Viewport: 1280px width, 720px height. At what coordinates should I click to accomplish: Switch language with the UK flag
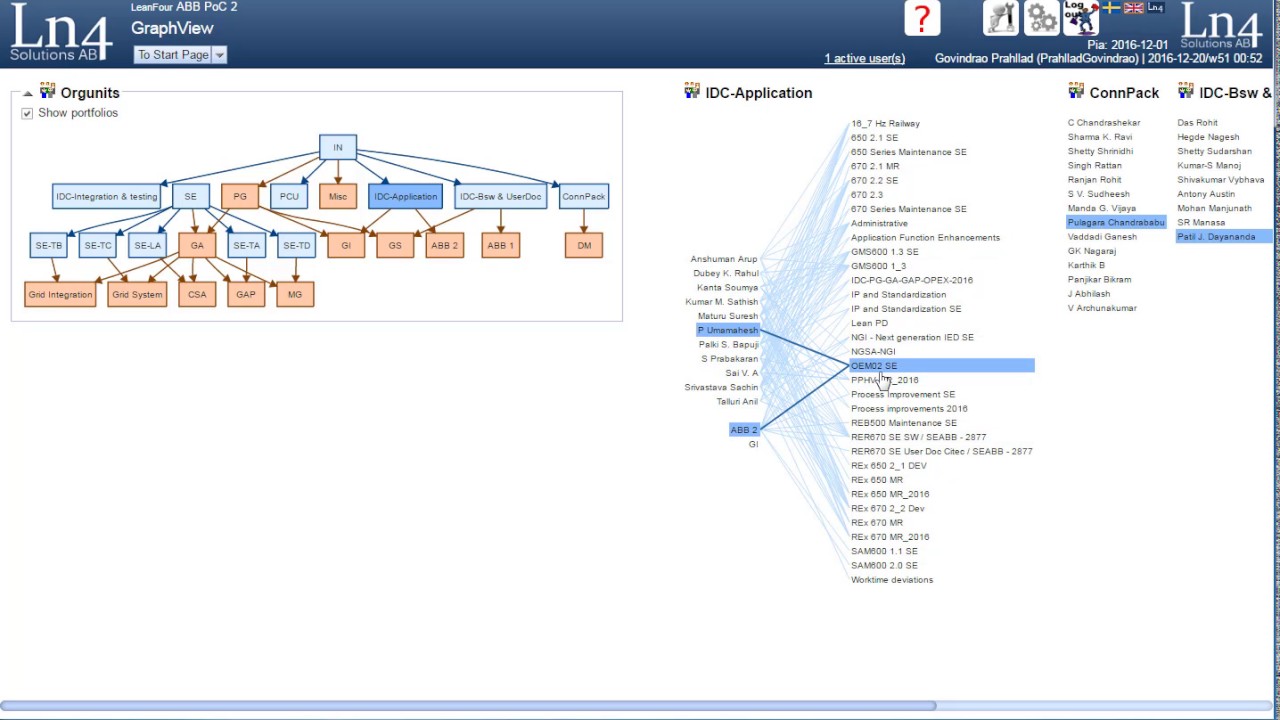point(1133,8)
